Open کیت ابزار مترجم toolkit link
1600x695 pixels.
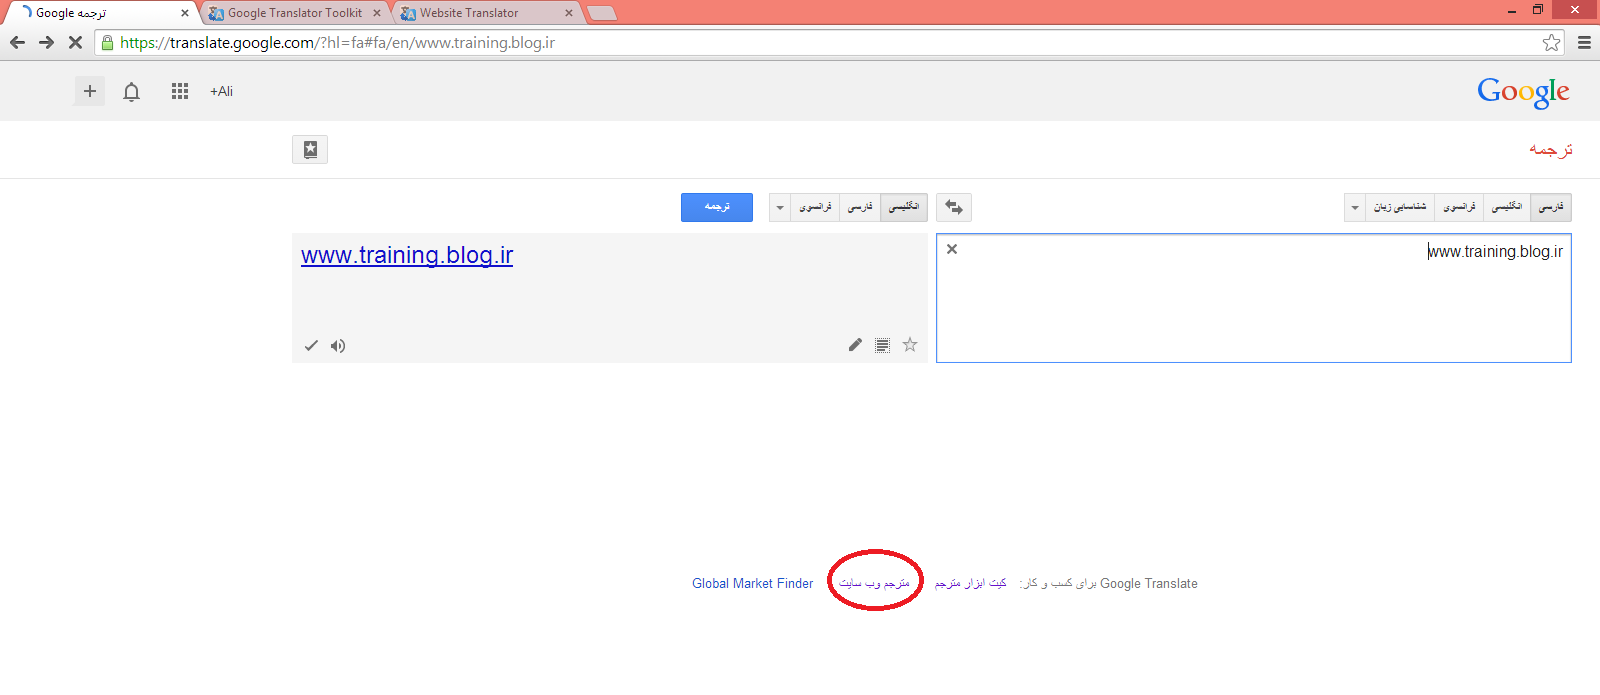(971, 583)
